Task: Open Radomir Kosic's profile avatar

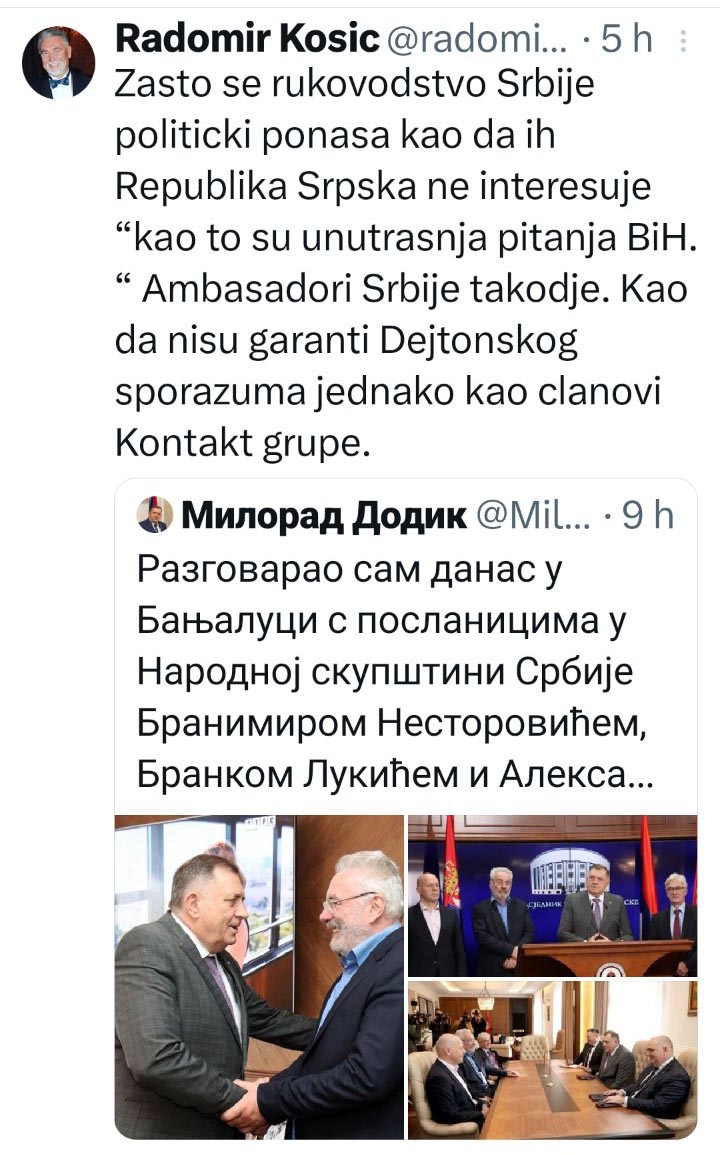Action: (59, 63)
